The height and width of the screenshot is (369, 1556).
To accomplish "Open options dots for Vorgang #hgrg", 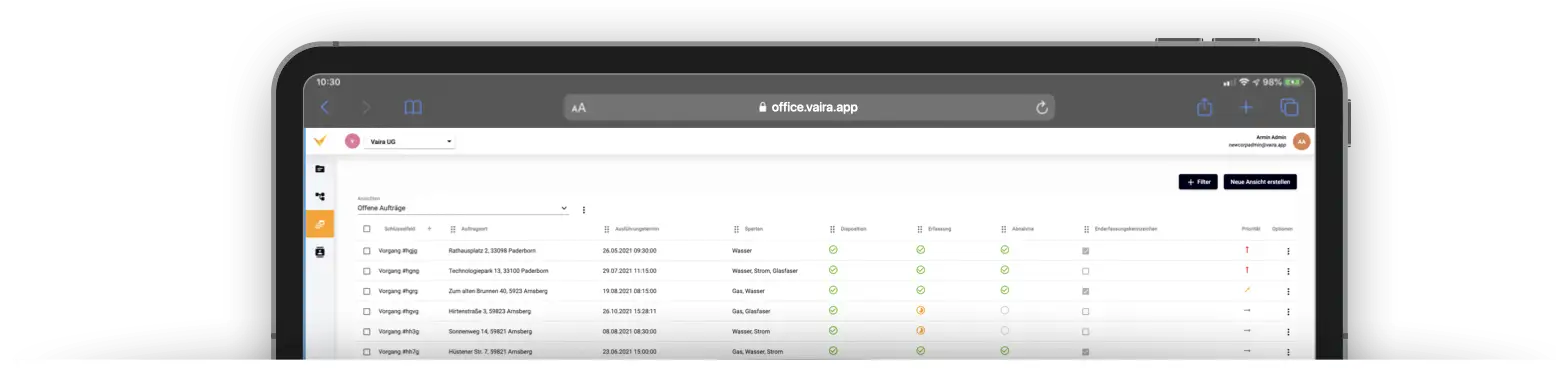I will click(x=1288, y=291).
